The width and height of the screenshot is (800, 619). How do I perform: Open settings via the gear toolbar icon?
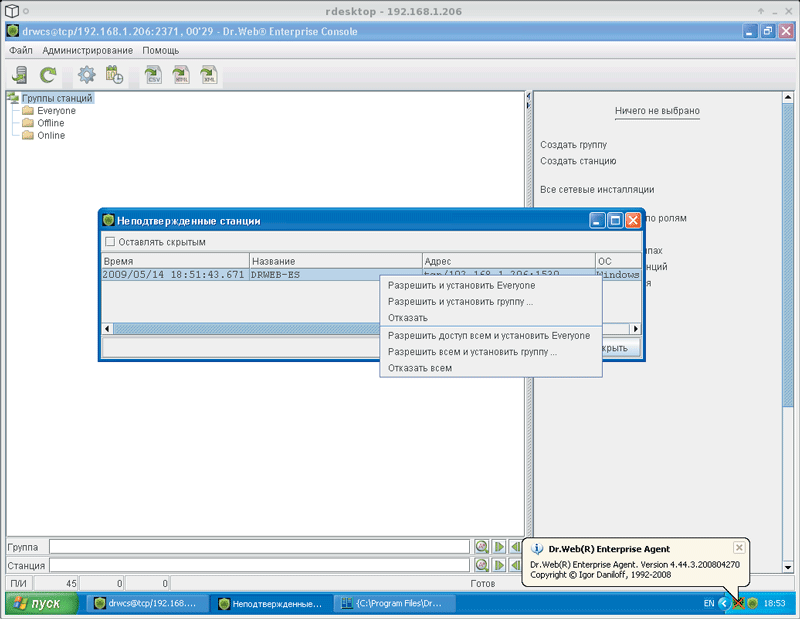(86, 75)
